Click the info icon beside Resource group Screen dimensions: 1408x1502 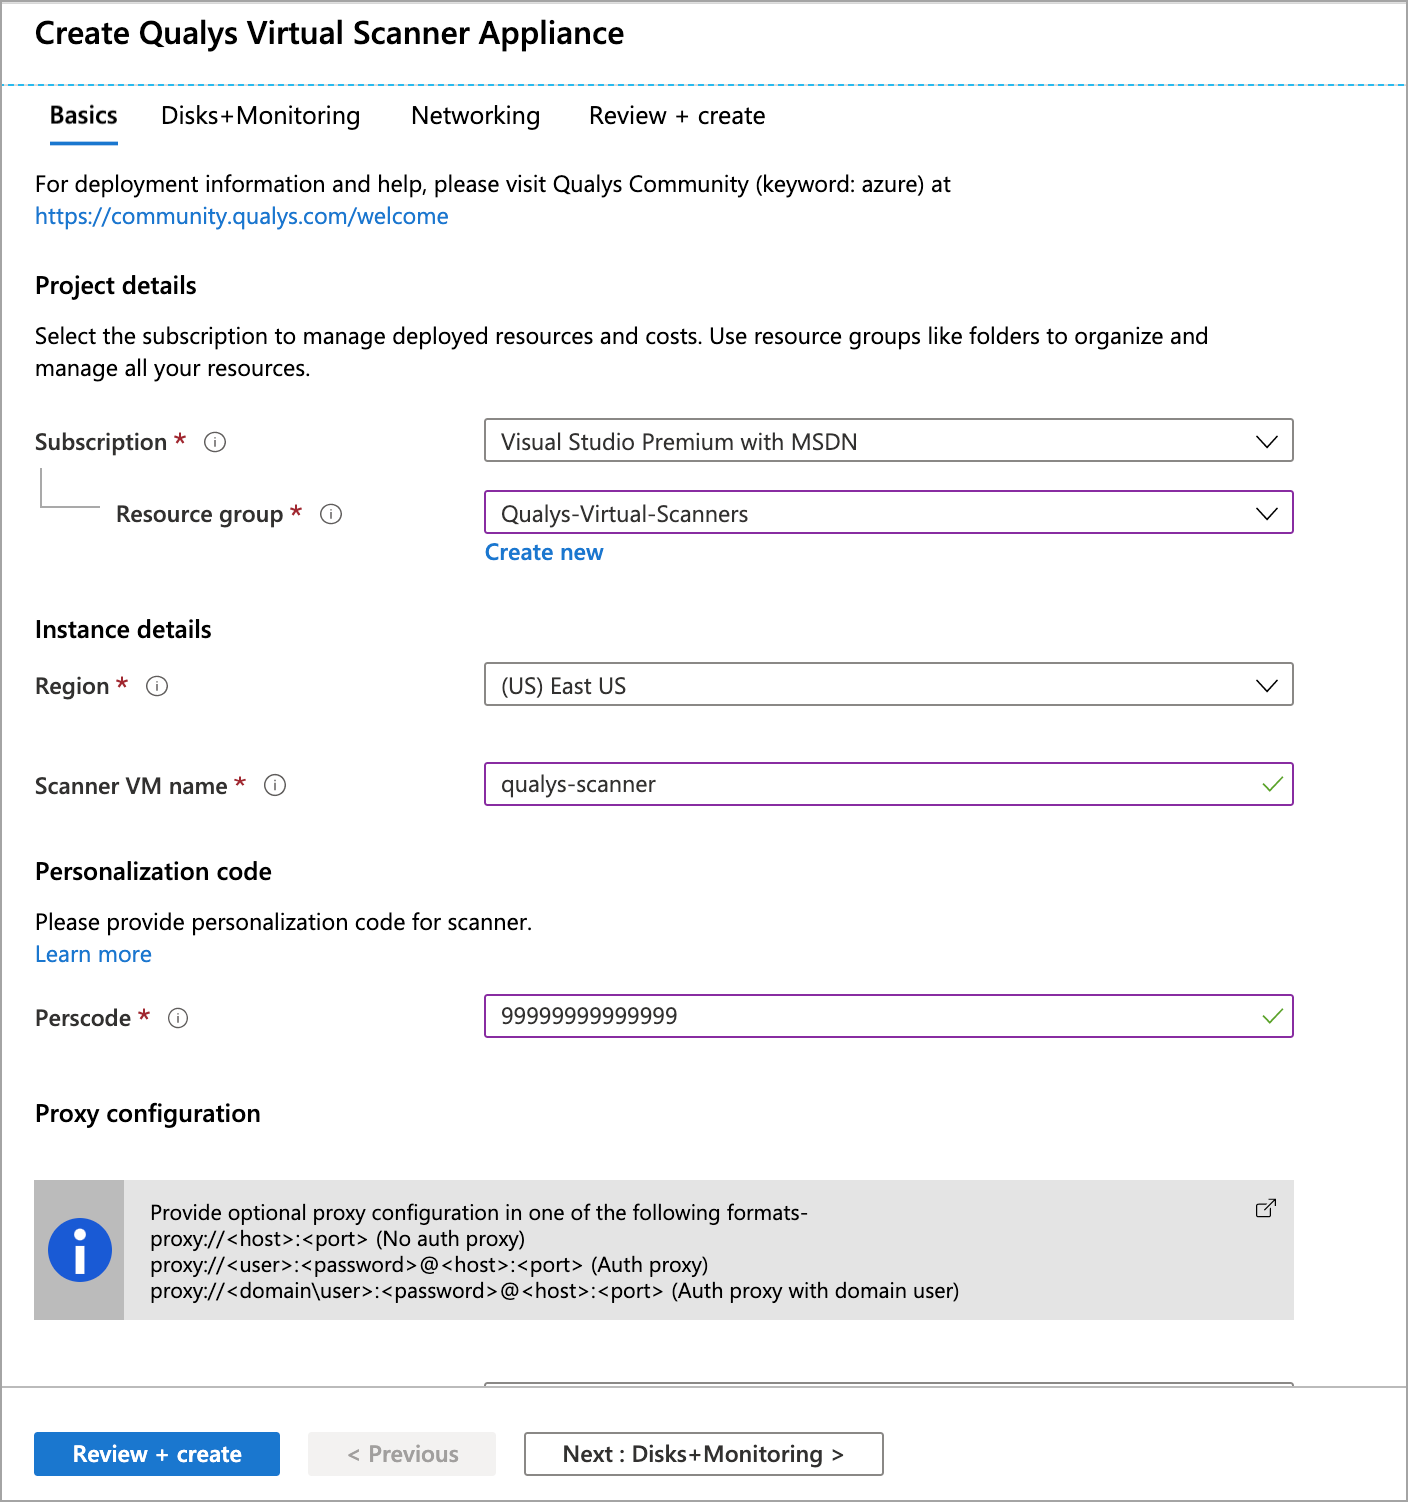331,513
